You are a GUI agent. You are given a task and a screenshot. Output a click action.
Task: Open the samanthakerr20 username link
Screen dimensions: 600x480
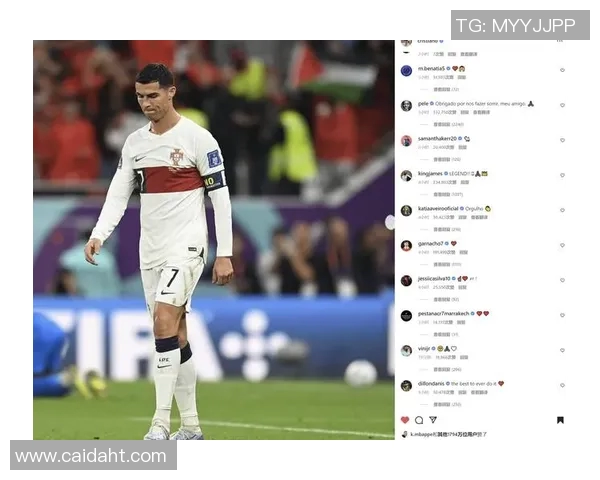437,138
